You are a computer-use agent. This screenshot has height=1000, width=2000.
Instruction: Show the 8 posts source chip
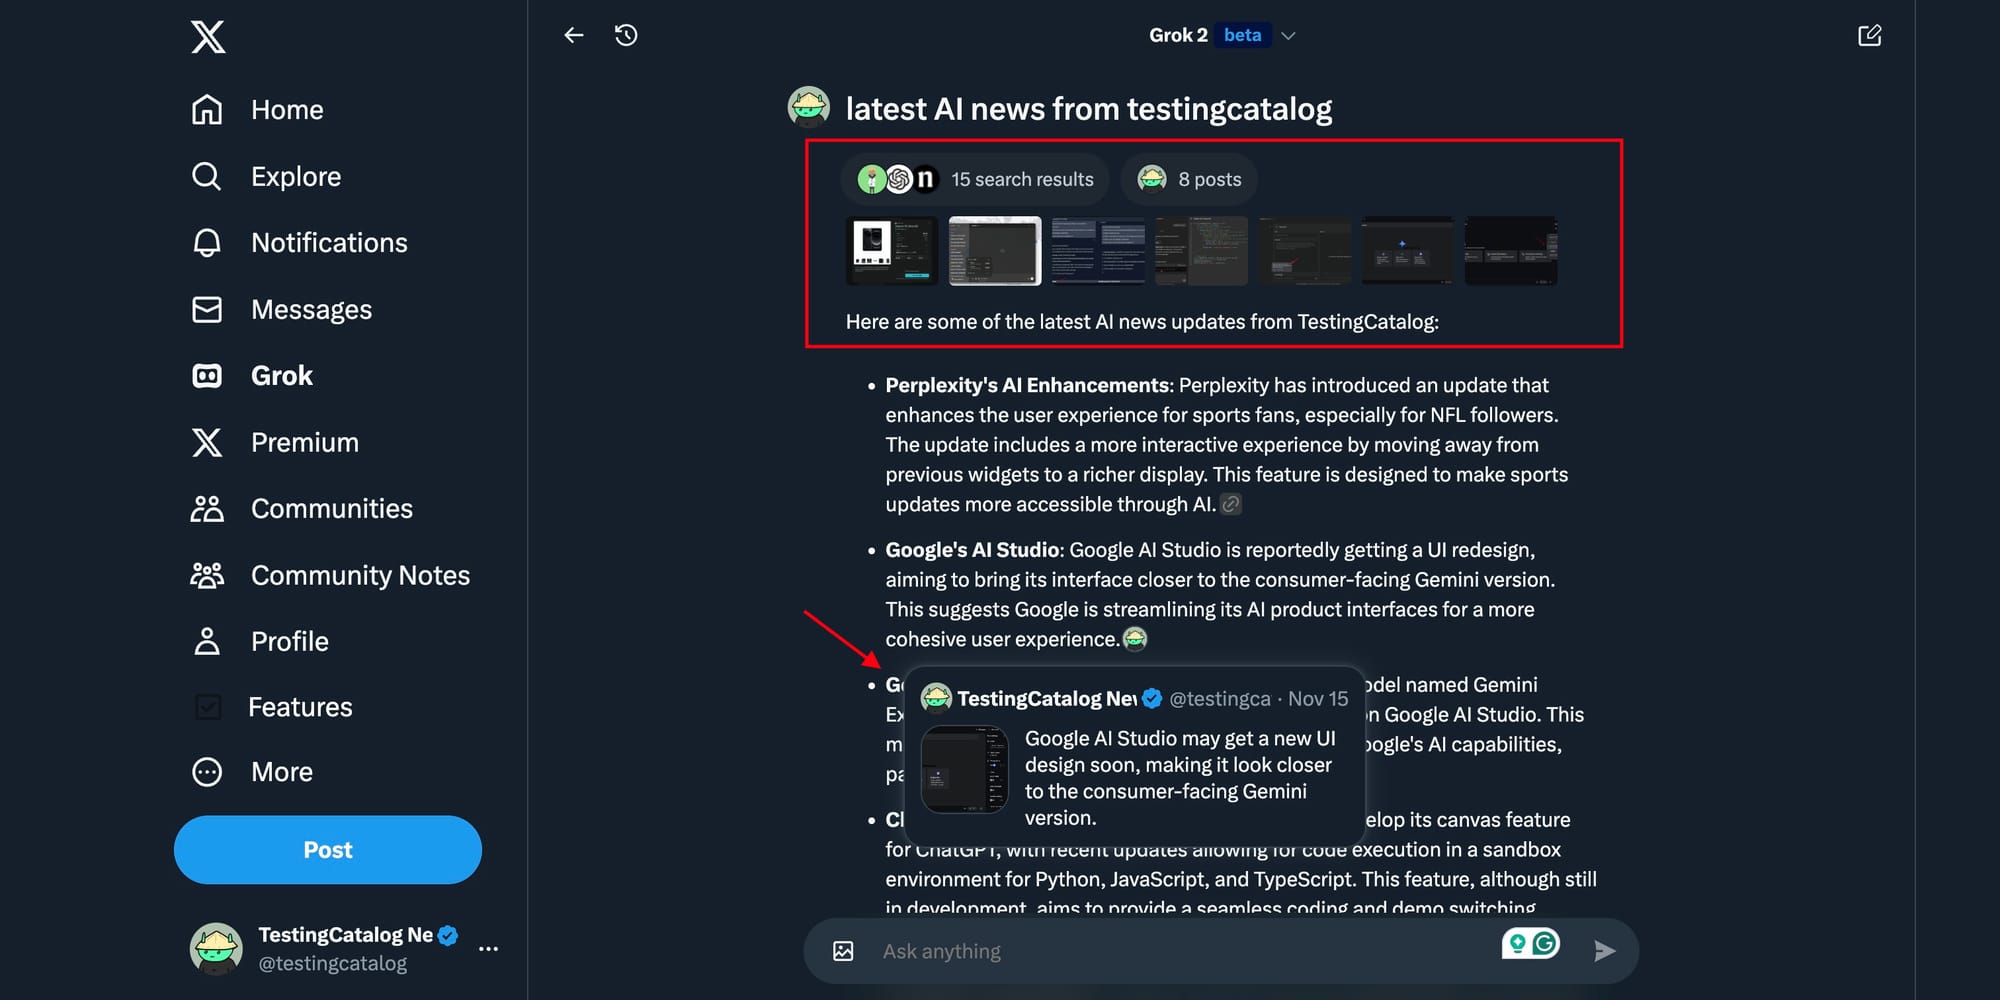click(1189, 179)
